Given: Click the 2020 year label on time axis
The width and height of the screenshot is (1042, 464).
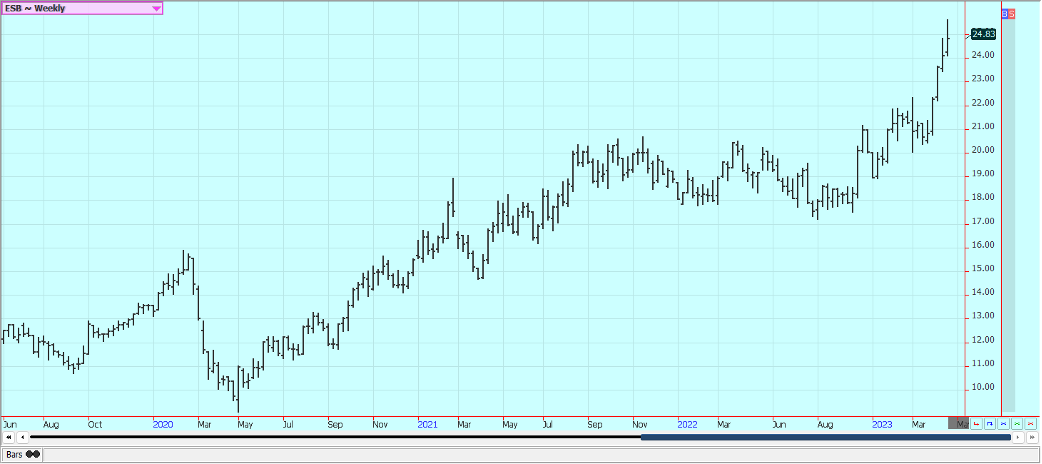Looking at the screenshot, I should click(x=163, y=424).
